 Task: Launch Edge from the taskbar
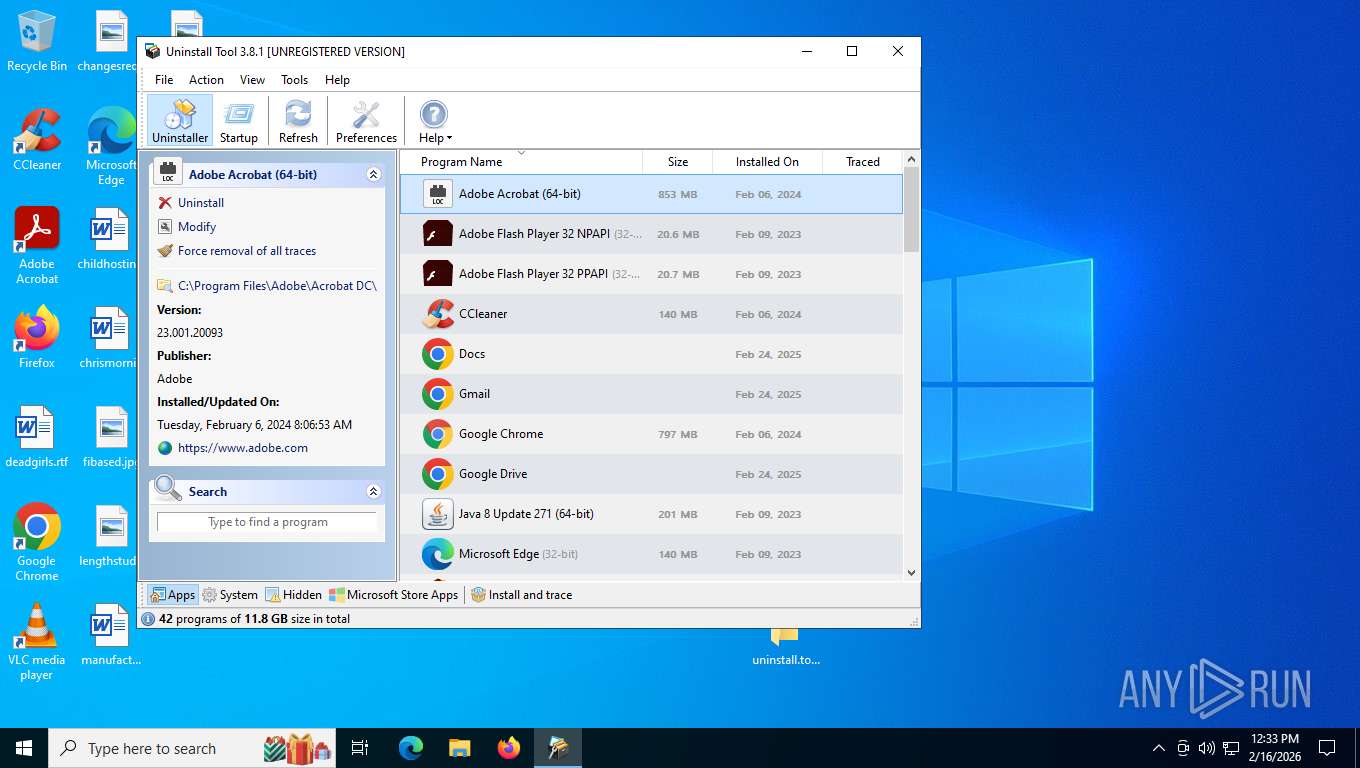pos(411,747)
